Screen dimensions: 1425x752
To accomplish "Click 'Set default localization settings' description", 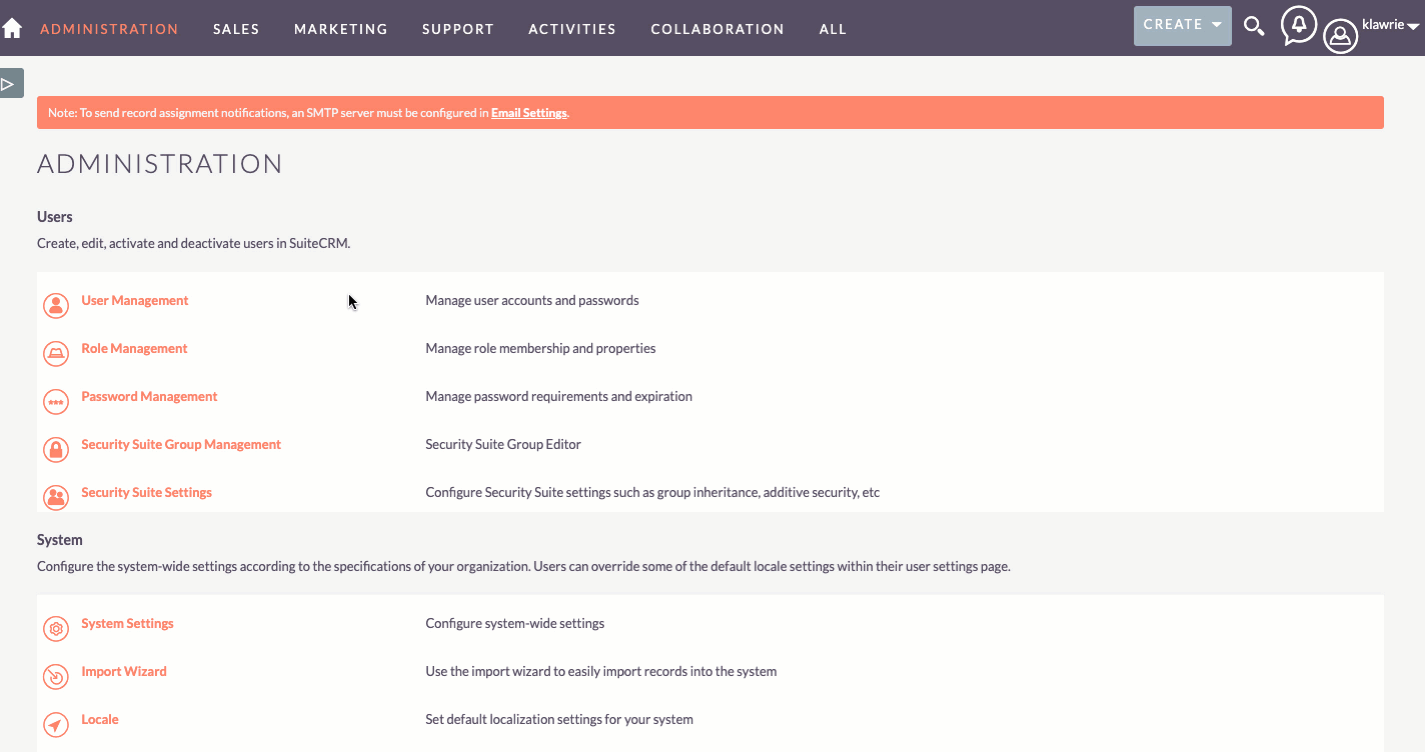I will coord(559,719).
